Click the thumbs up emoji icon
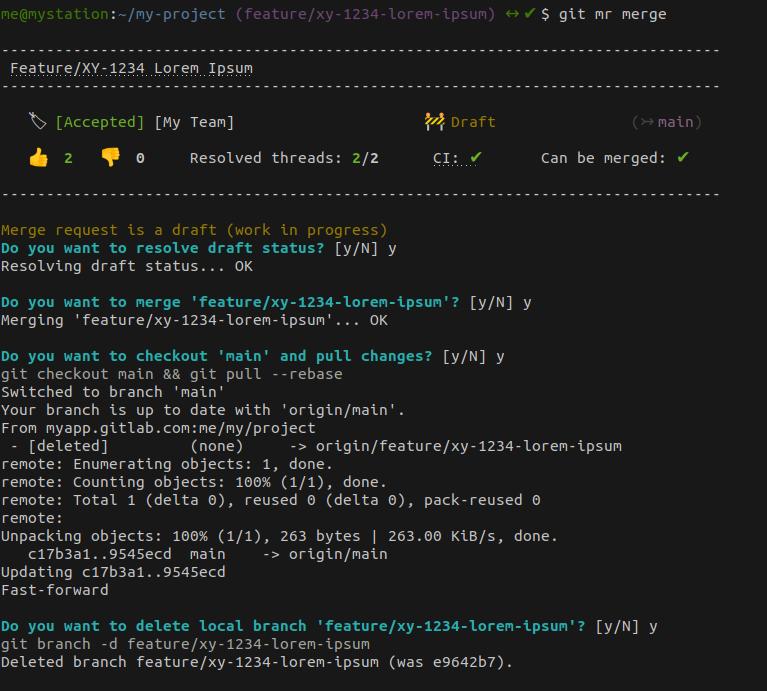The height and width of the screenshot is (691, 767). (x=39, y=158)
